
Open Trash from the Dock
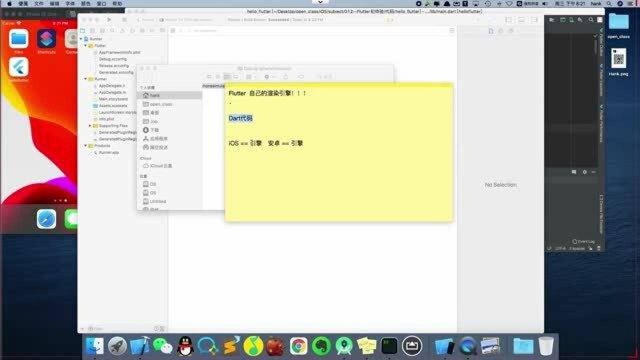click(546, 346)
